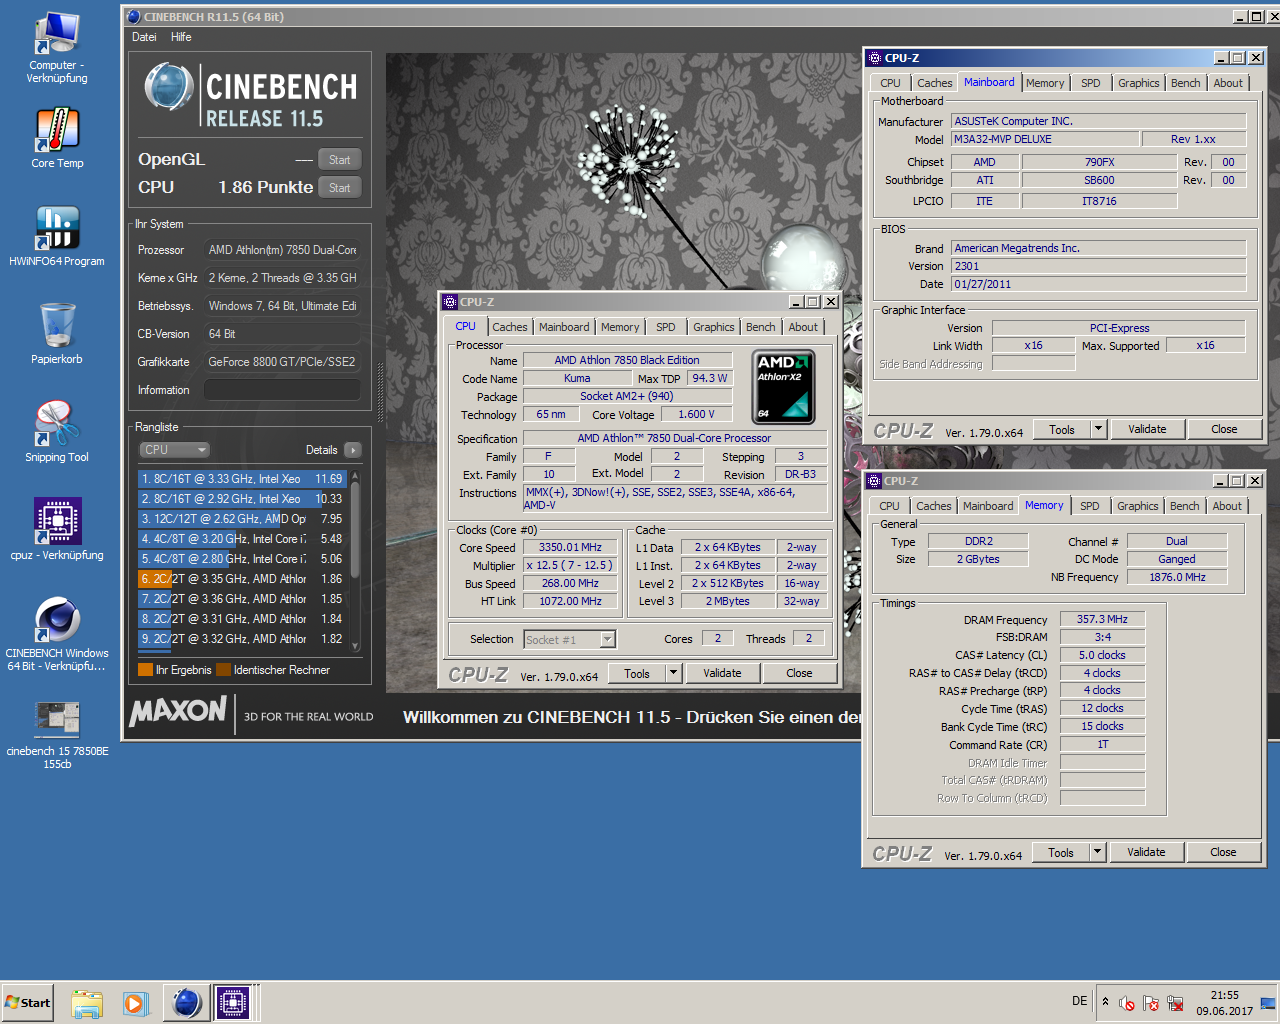Screen dimensions: 1280x1024
Task: Start the OpenGL benchmark
Action: pos(340,160)
